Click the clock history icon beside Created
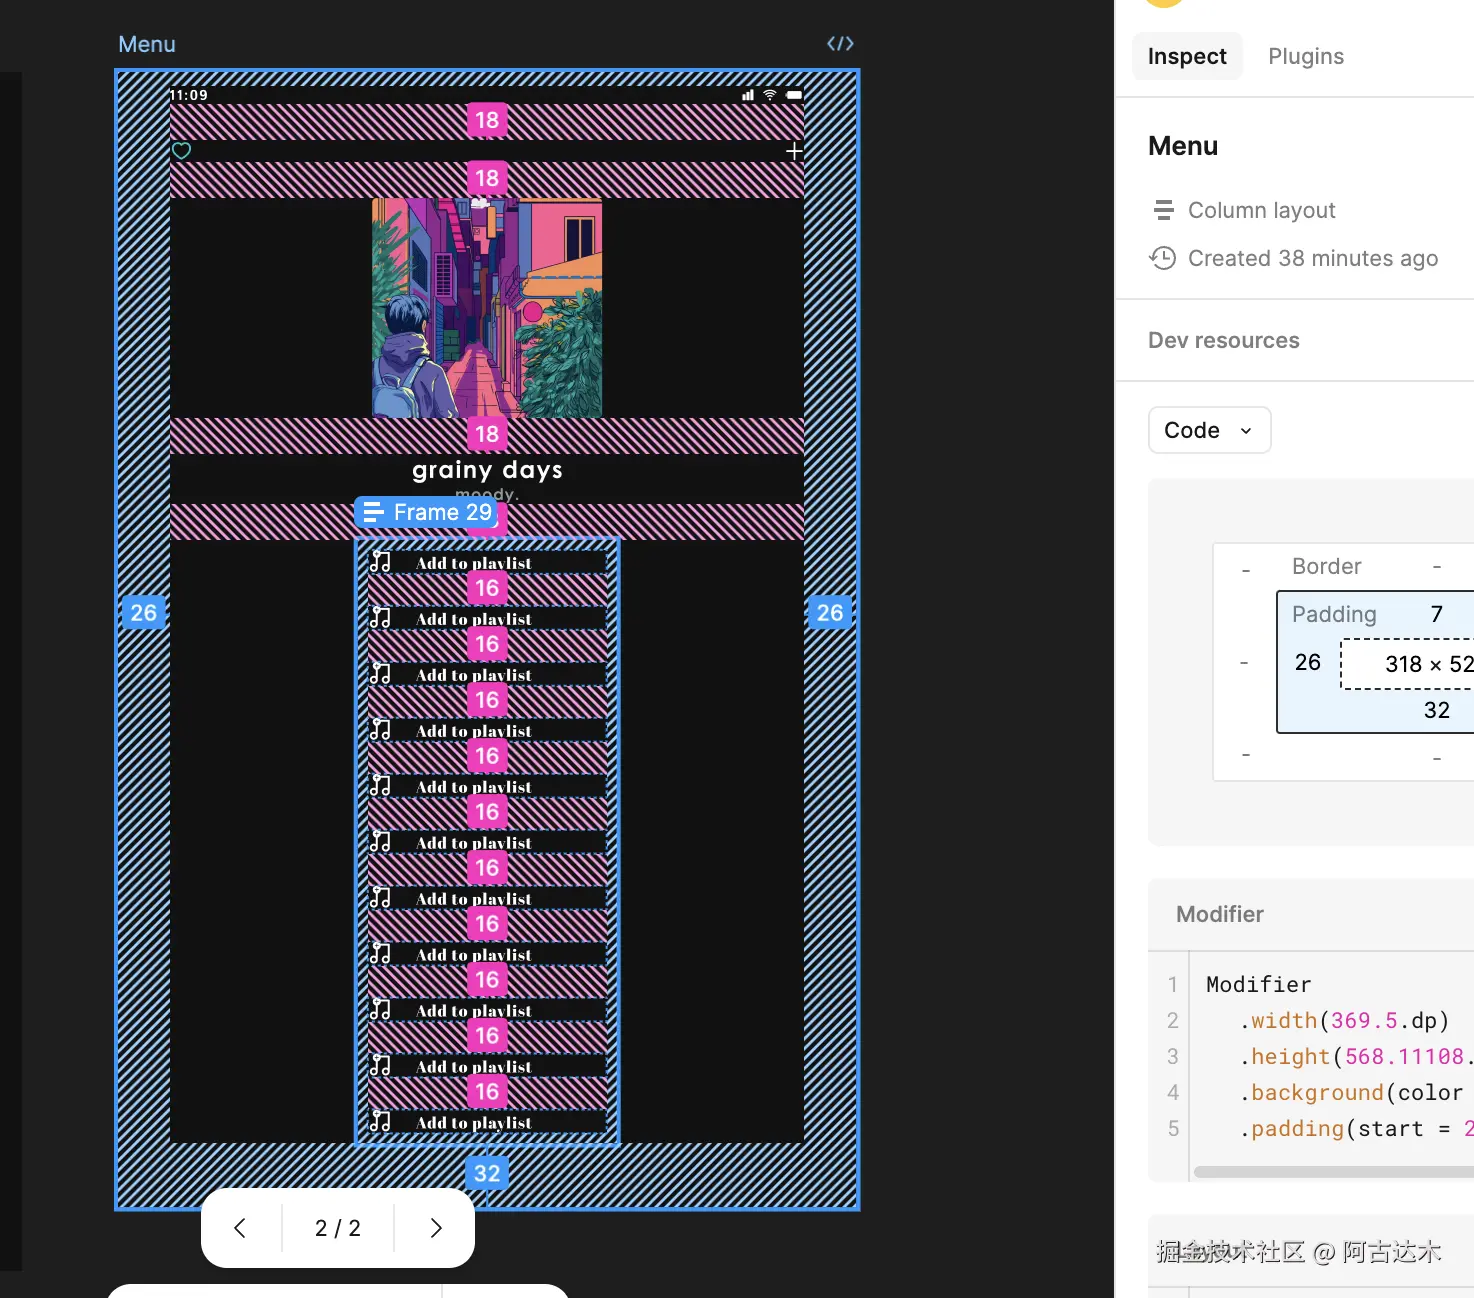The image size is (1474, 1298). (x=1162, y=258)
